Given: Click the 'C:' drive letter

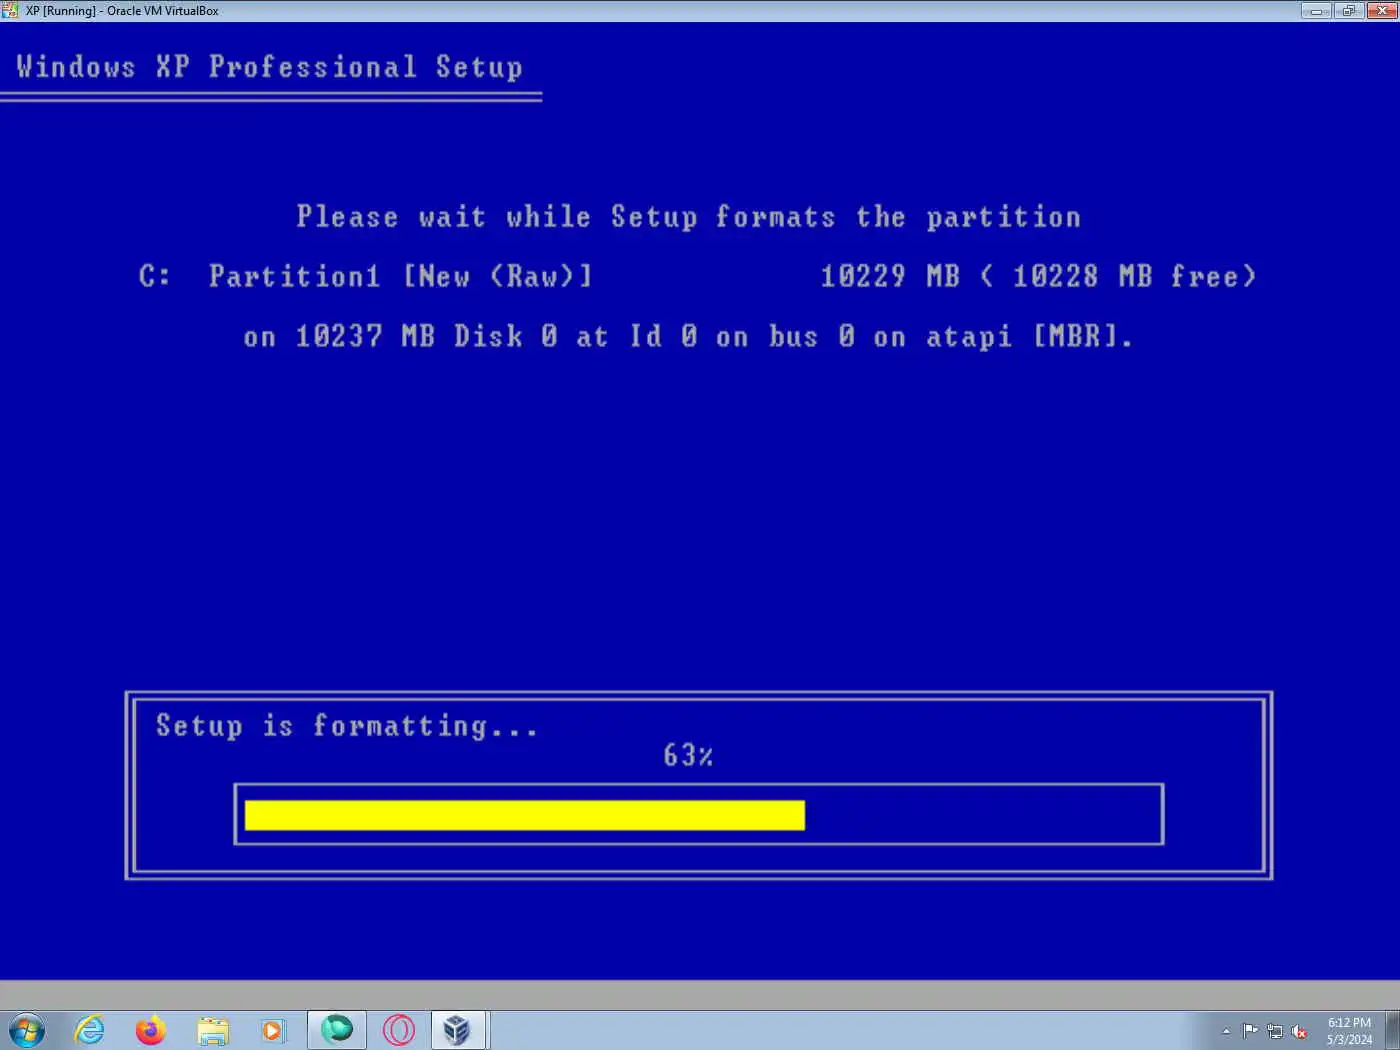Looking at the screenshot, I should click(x=155, y=276).
